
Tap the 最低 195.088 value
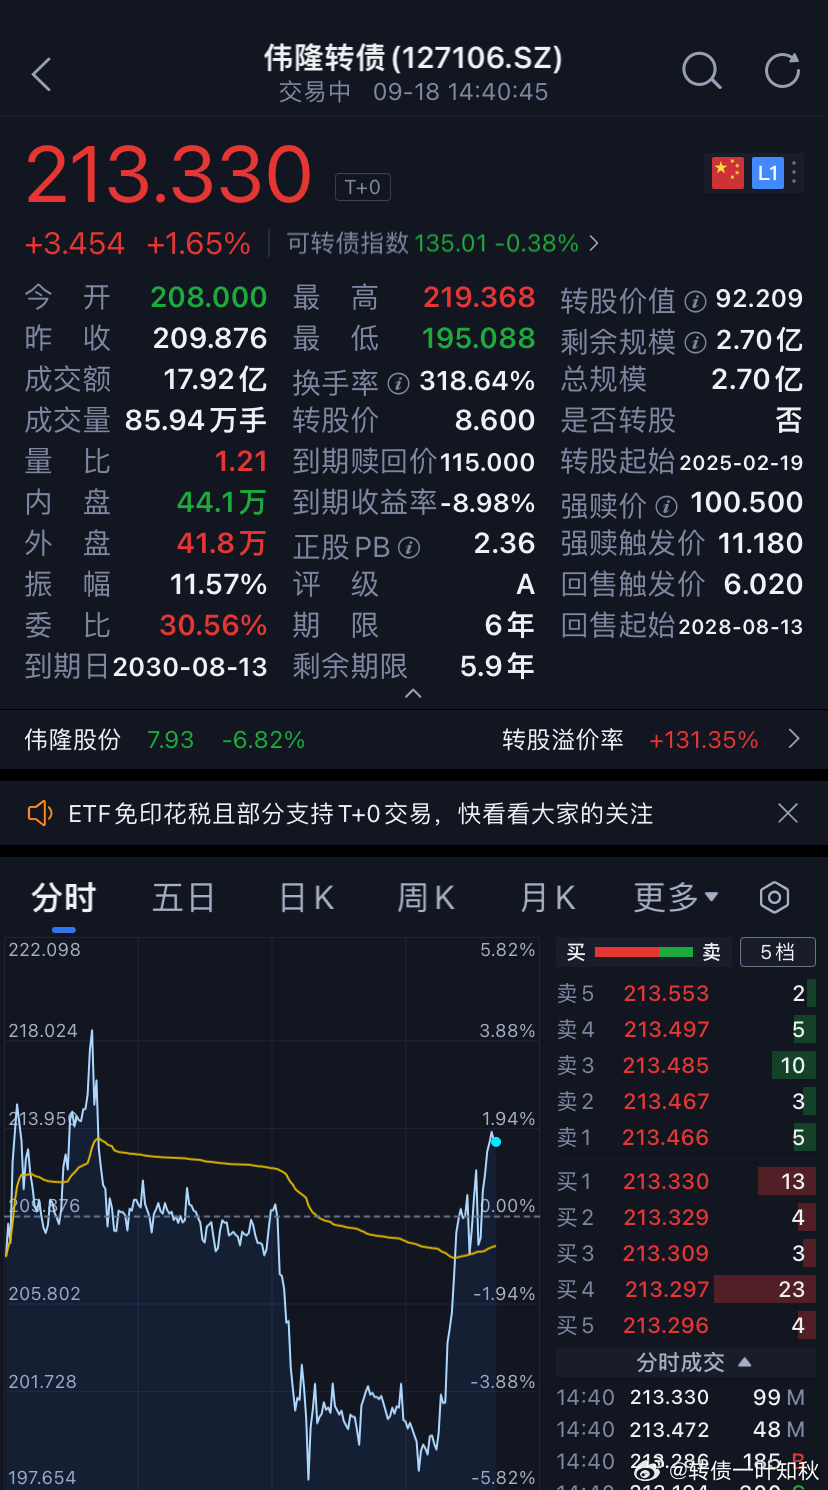[x=479, y=339]
